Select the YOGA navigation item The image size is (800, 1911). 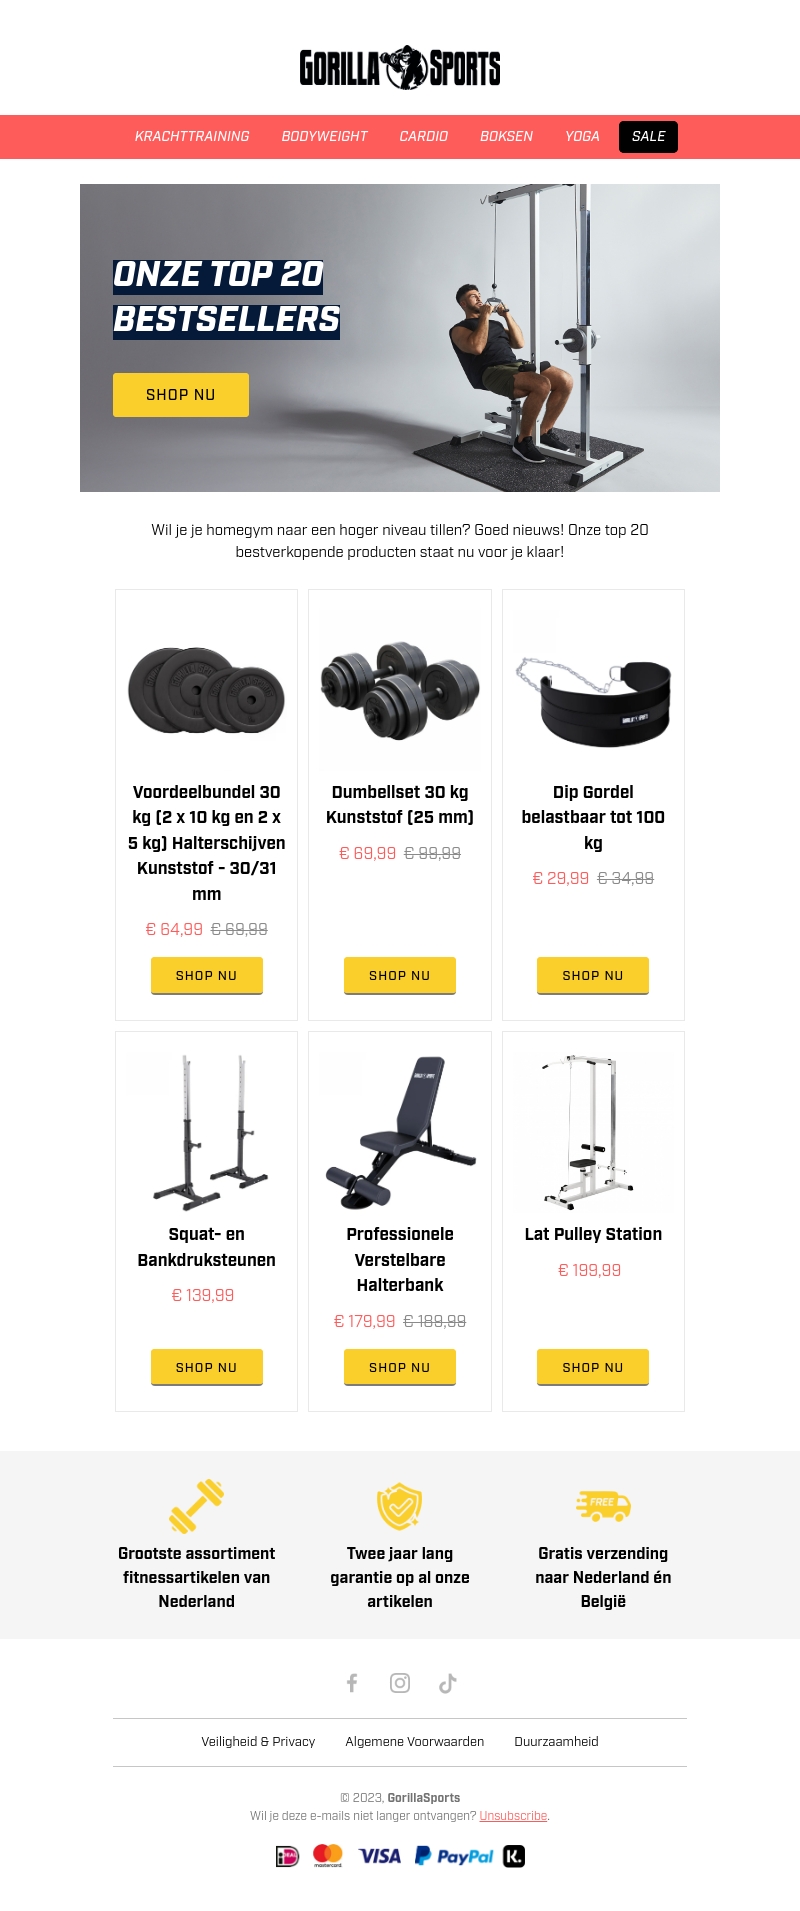click(582, 136)
